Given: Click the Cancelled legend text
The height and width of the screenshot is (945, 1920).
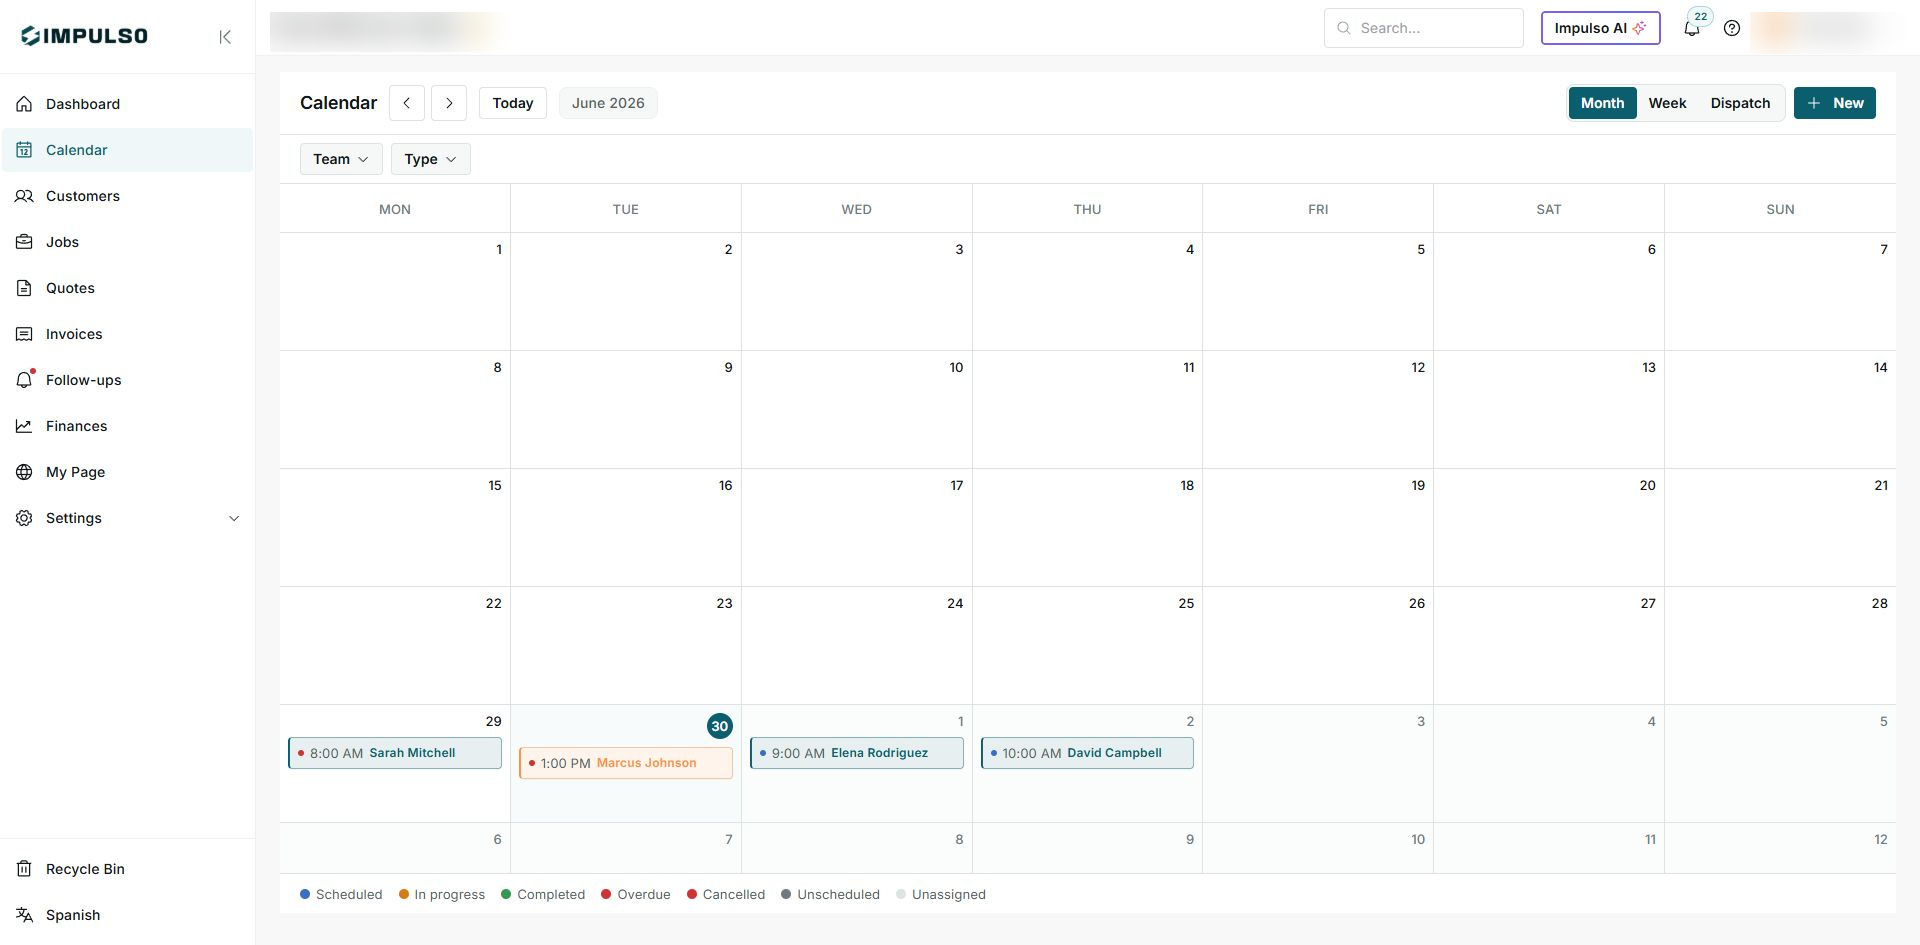Looking at the screenshot, I should 734,894.
